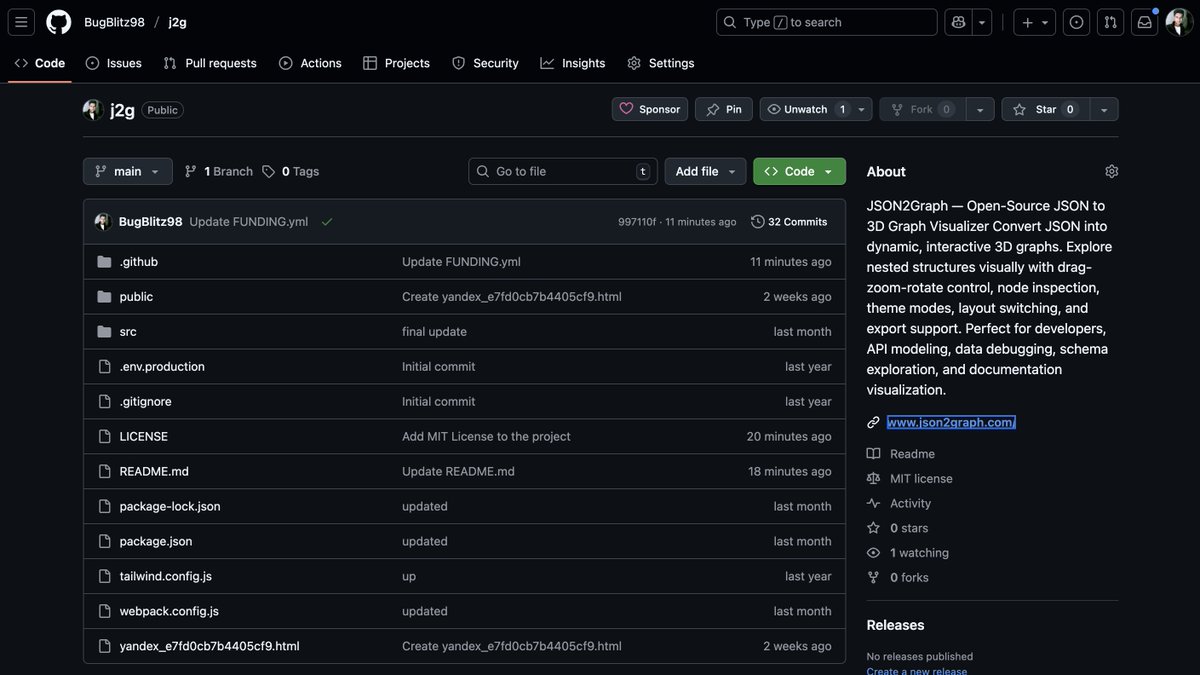This screenshot has height=675, width=1200.
Task: Open the webpack.config.js file
Action: [x=169, y=612]
